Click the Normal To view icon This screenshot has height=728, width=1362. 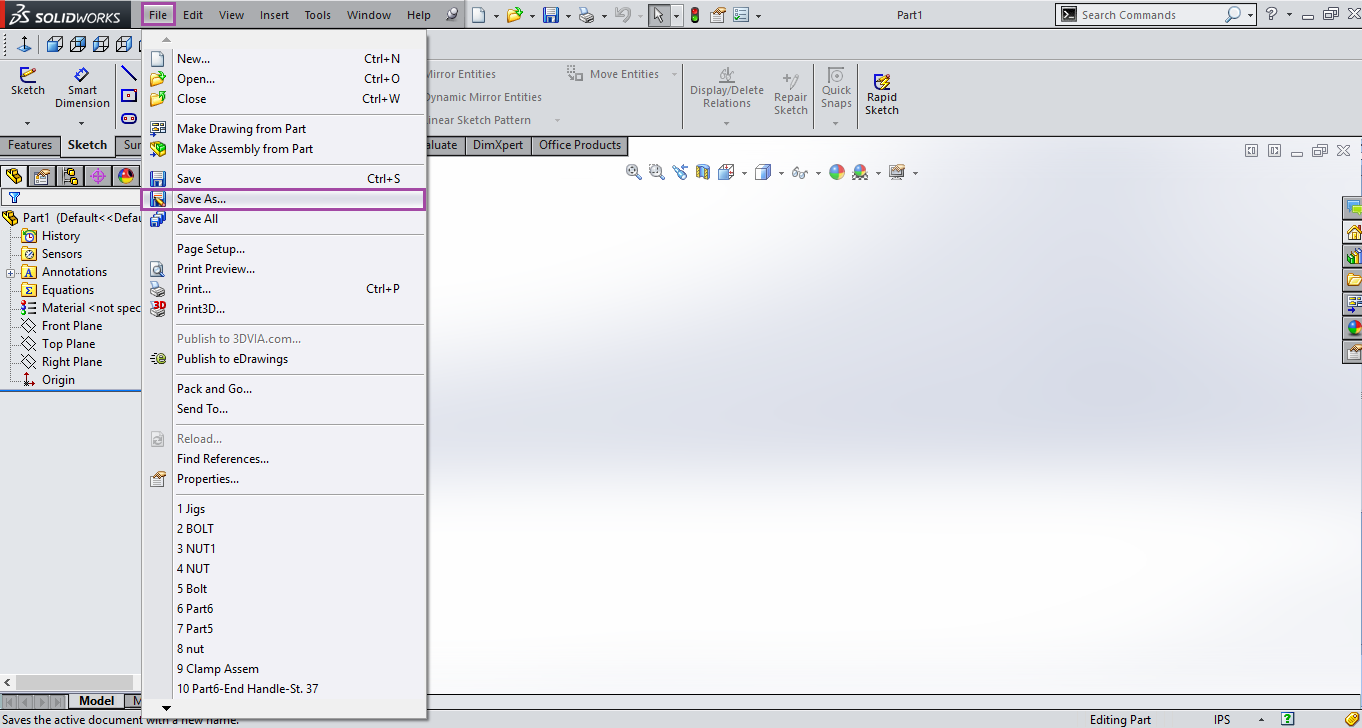(x=24, y=44)
